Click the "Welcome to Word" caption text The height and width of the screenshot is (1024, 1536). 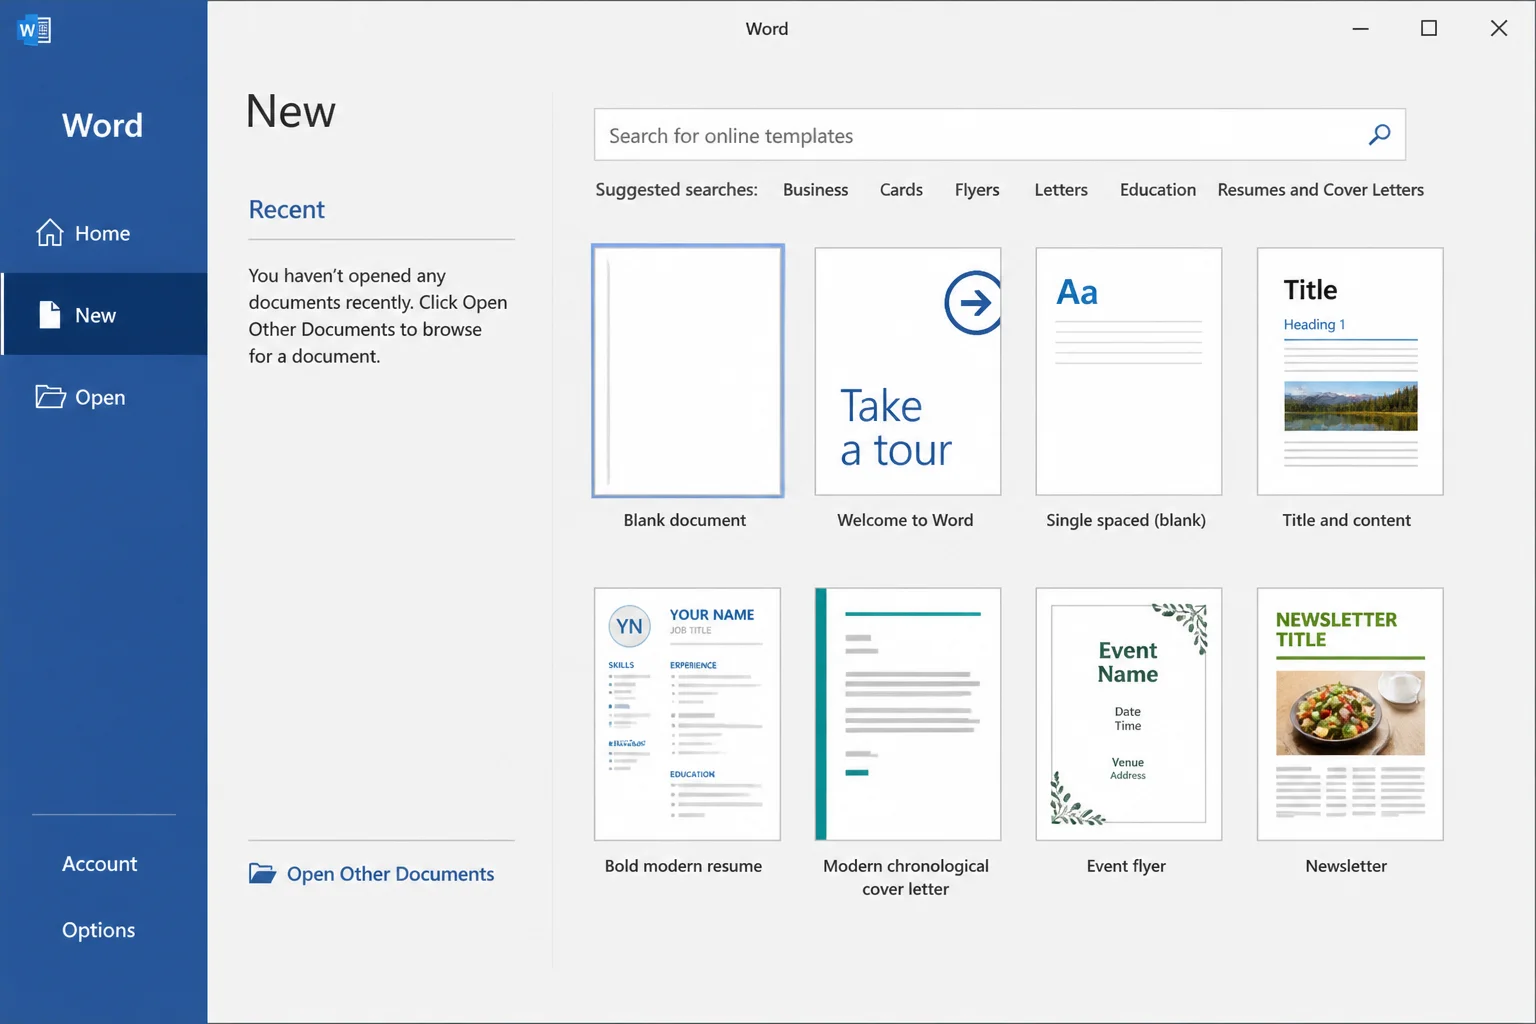pyautogui.click(x=905, y=519)
